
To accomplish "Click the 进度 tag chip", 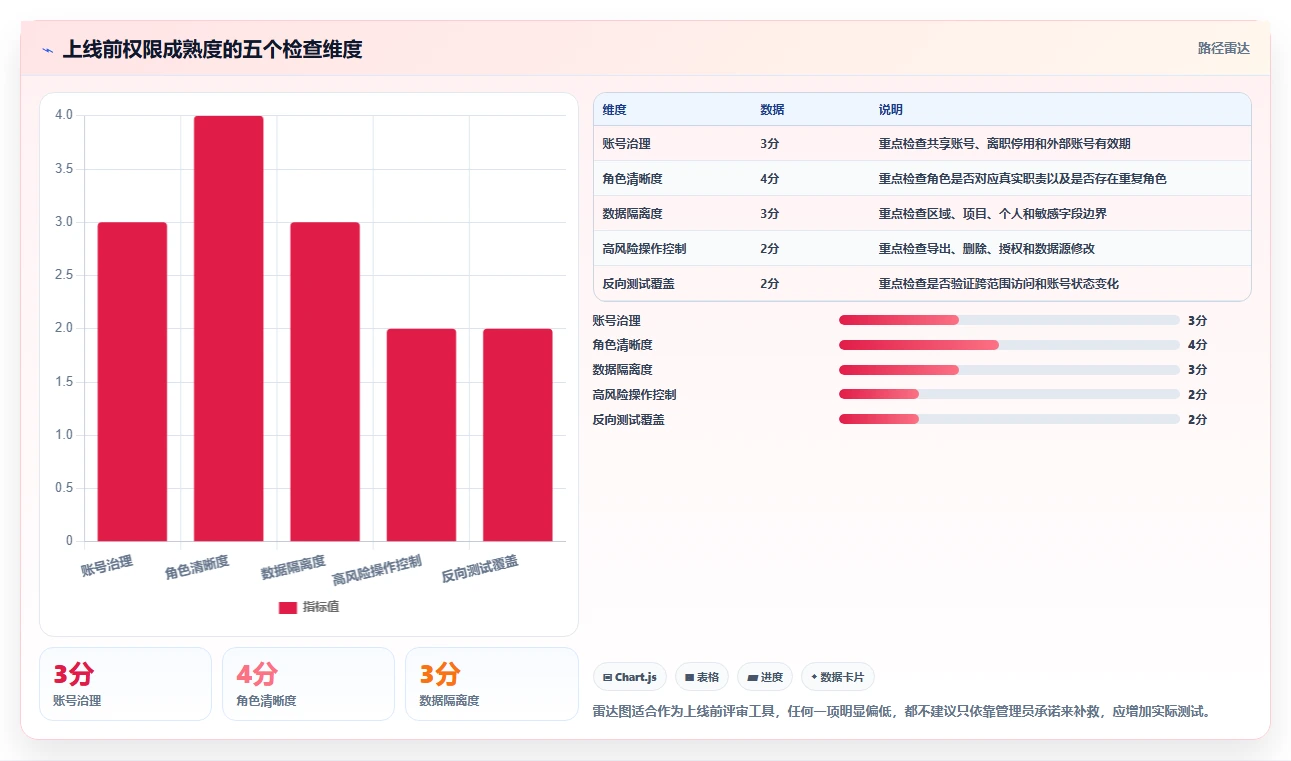I will click(765, 677).
